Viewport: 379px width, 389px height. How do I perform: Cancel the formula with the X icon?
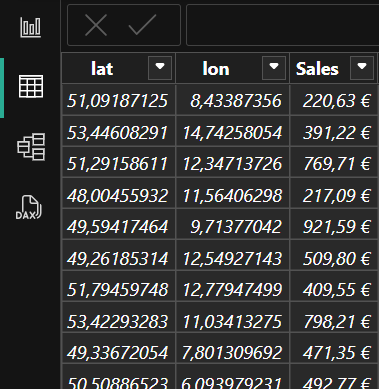tap(96, 25)
